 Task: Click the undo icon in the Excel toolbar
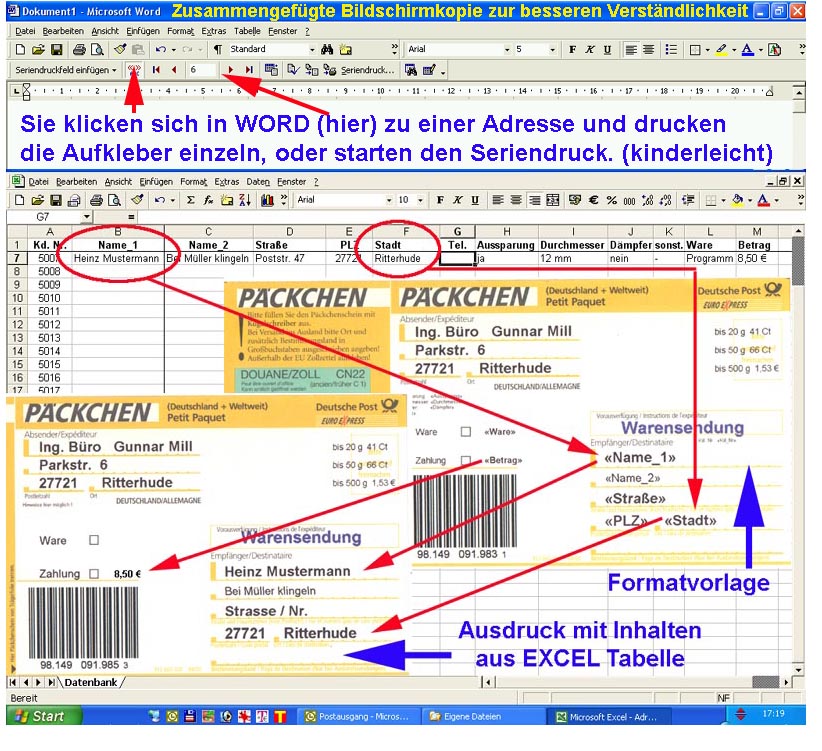pos(160,200)
